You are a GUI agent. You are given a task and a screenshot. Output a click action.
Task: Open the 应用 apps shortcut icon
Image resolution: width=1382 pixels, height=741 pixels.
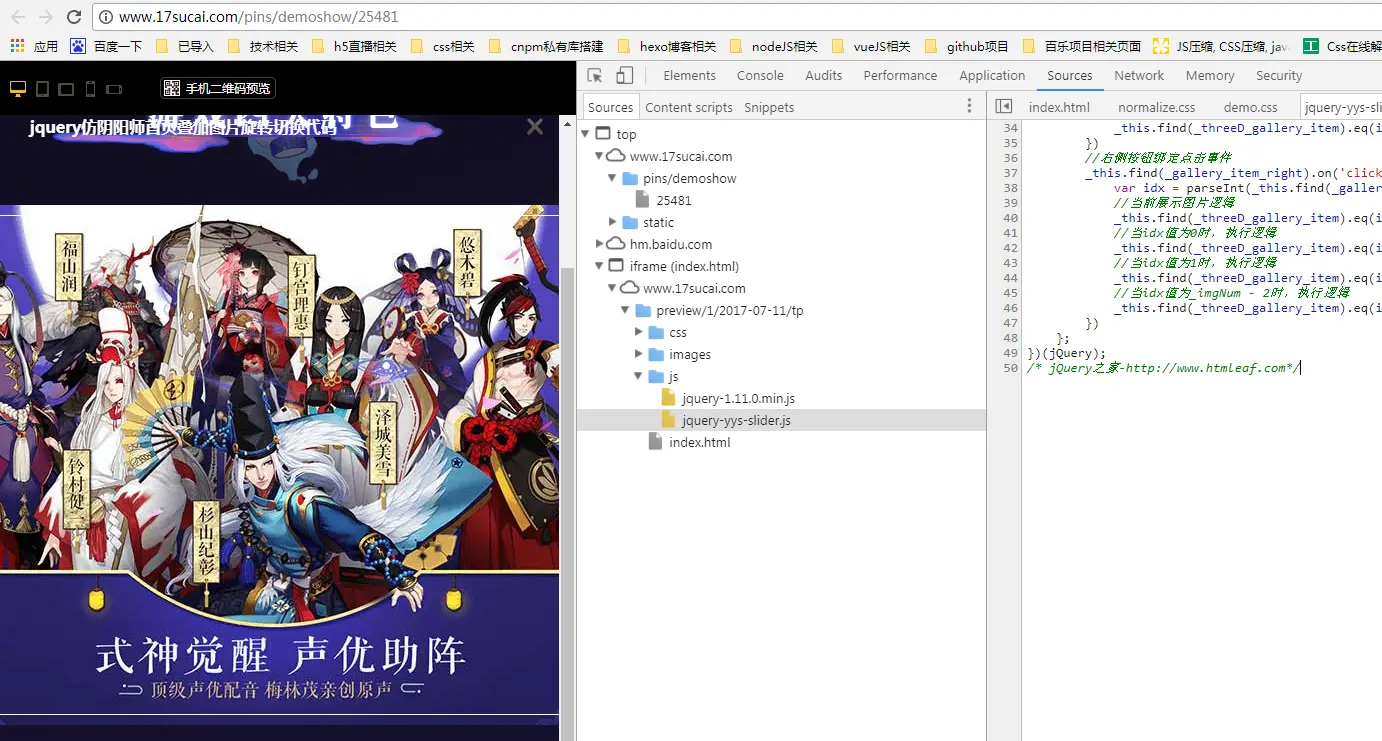34,46
